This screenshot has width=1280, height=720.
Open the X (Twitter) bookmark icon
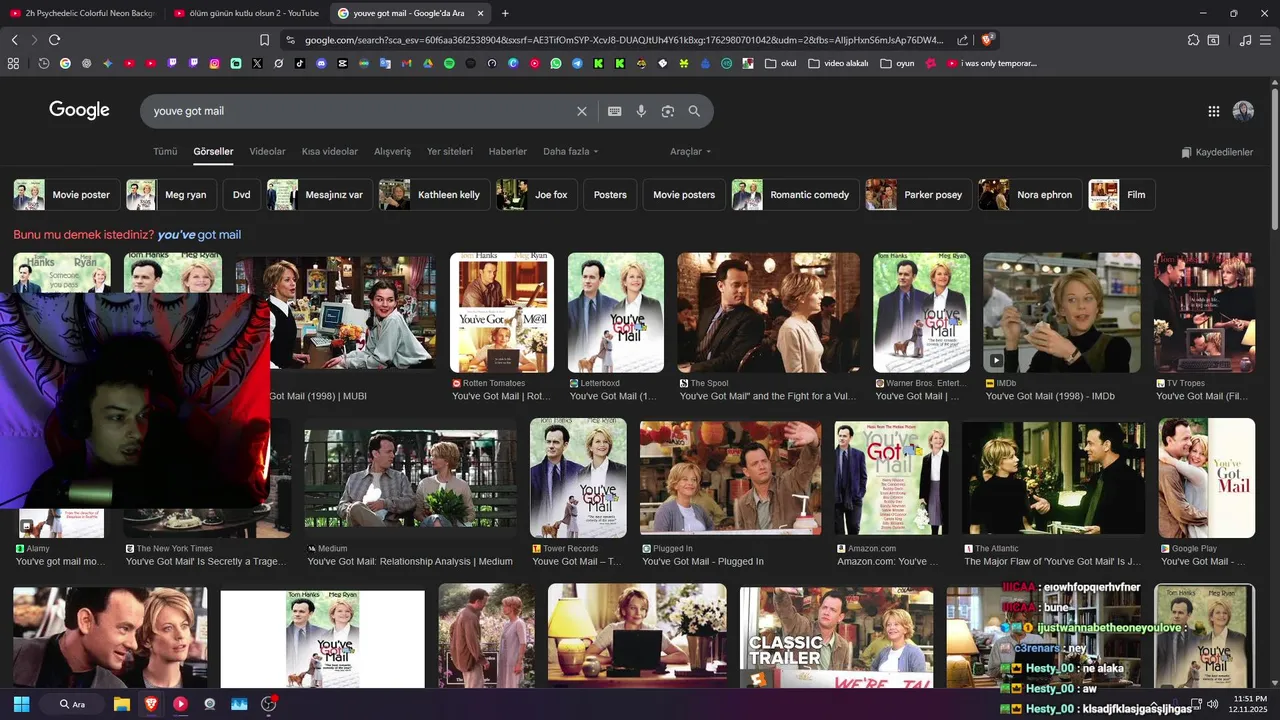pyautogui.click(x=257, y=63)
